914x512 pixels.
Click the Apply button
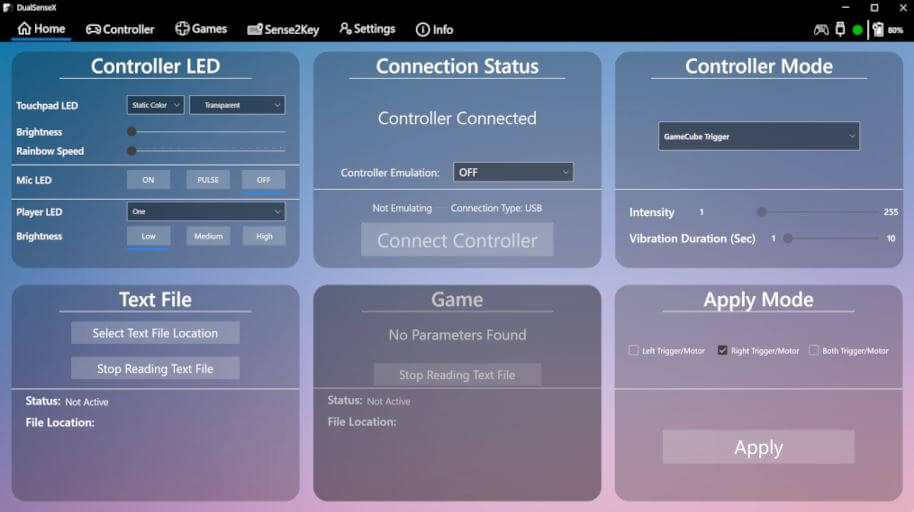(758, 447)
